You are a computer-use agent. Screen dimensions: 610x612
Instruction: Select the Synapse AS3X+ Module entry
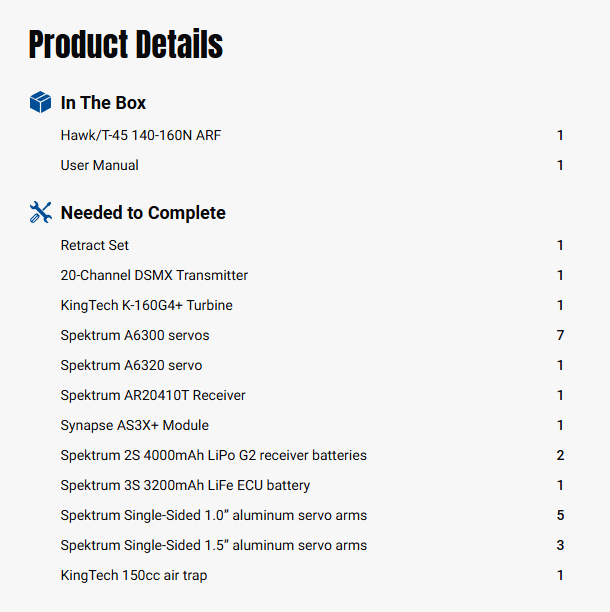click(135, 425)
